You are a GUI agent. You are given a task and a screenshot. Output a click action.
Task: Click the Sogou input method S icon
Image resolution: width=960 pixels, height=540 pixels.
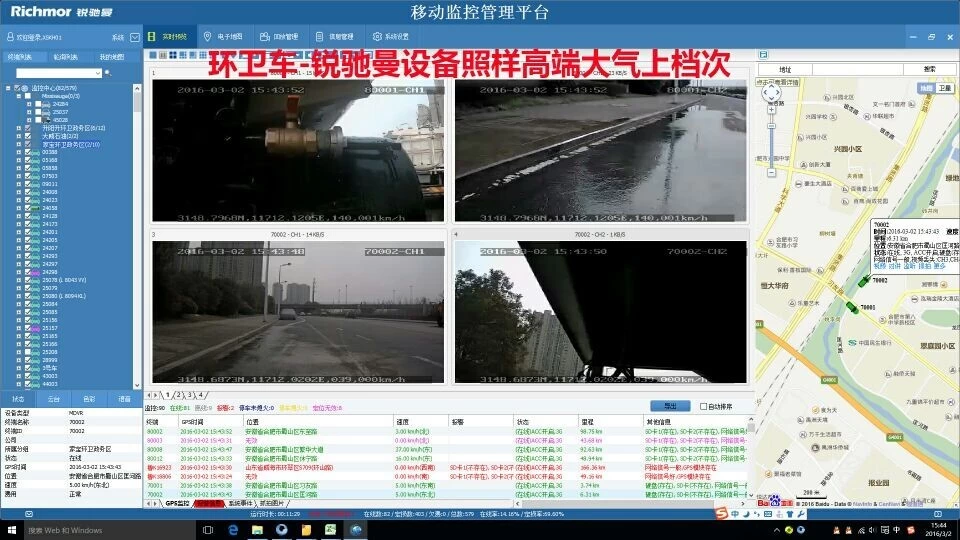coord(722,513)
